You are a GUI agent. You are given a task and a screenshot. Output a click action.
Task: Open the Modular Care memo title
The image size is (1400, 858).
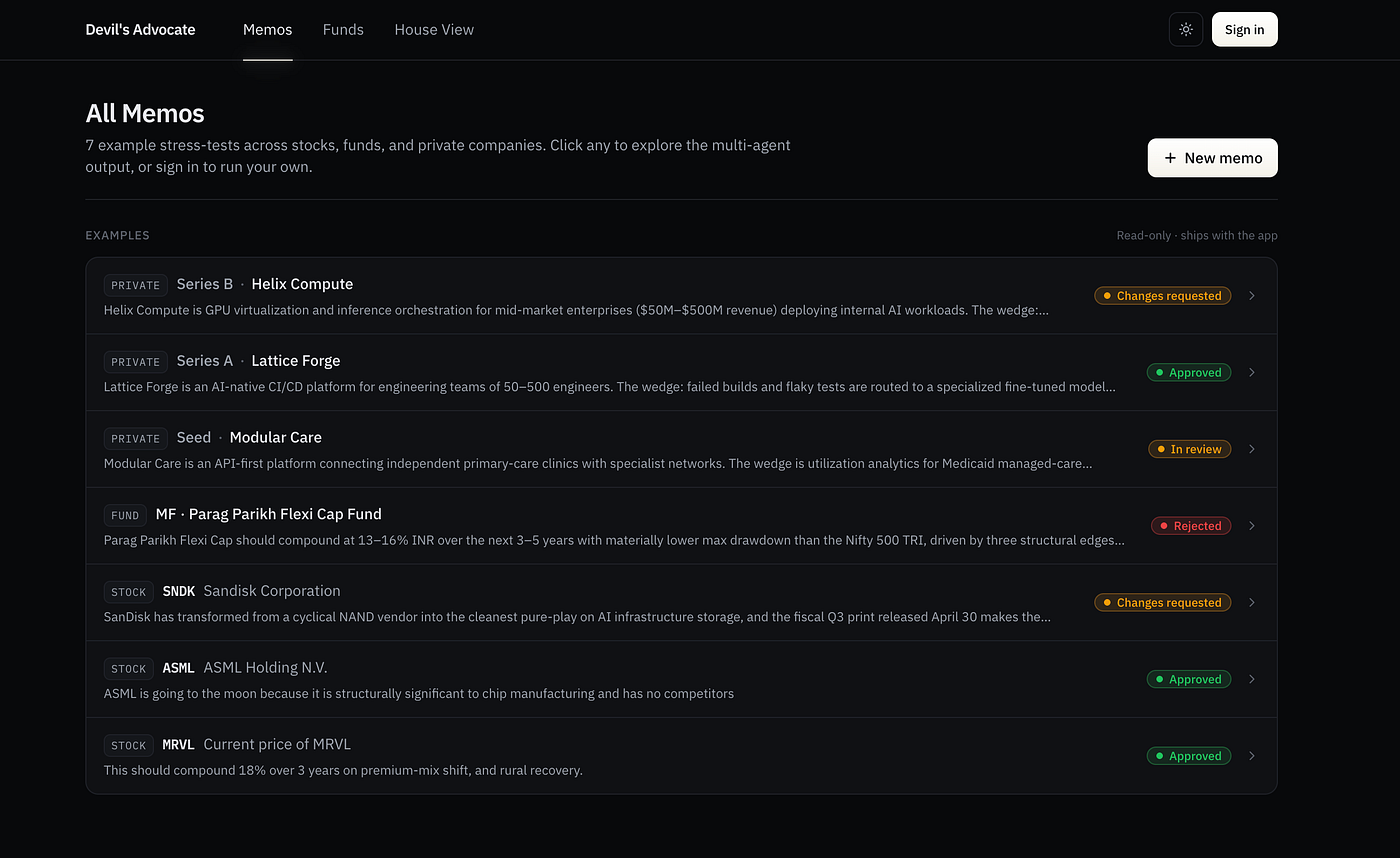pos(276,437)
